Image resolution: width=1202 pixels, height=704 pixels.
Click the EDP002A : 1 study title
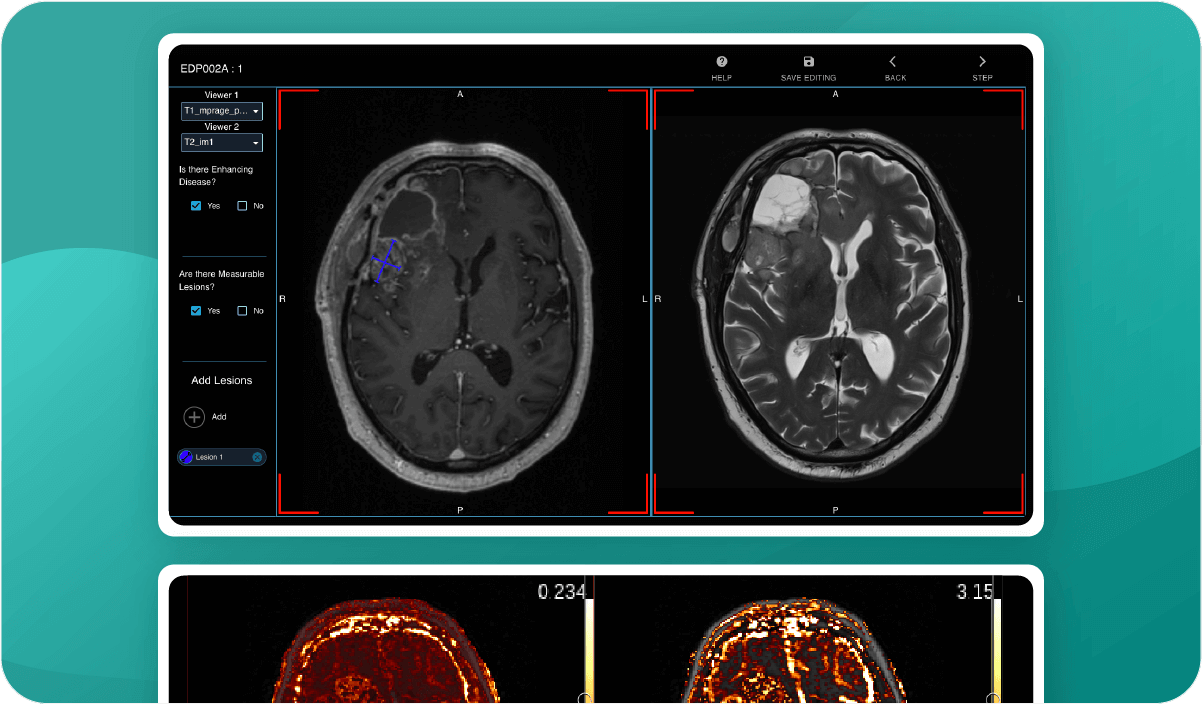(x=211, y=69)
